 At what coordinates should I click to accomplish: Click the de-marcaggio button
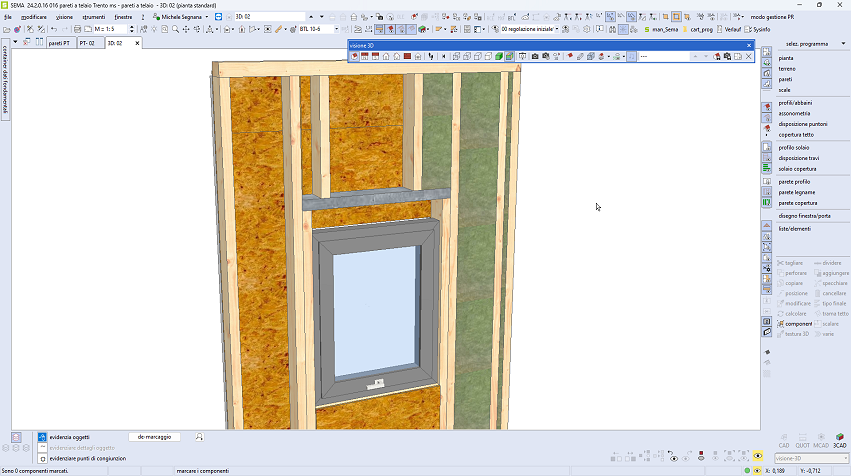[154, 437]
